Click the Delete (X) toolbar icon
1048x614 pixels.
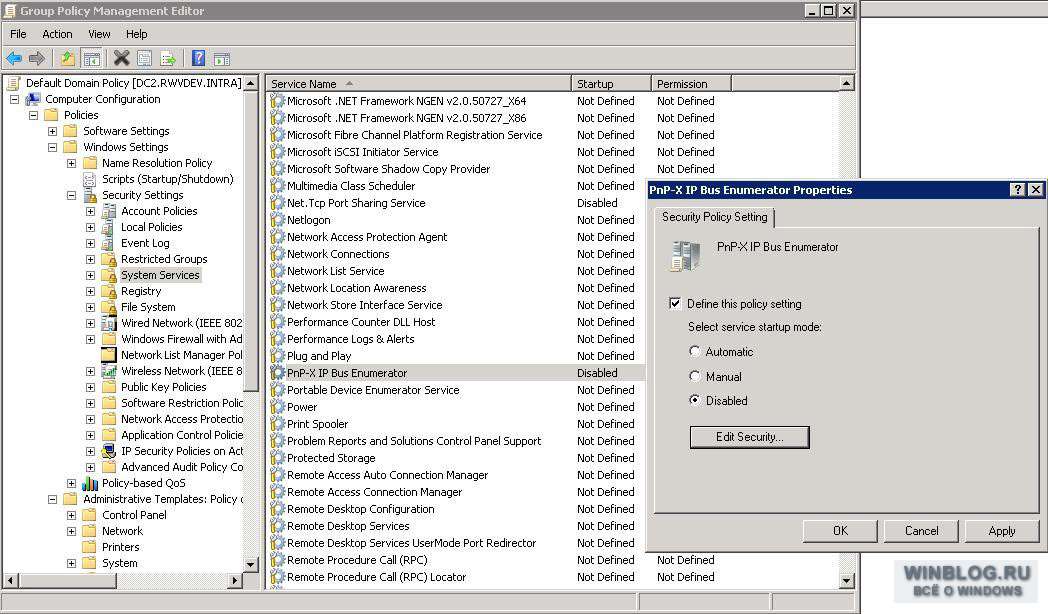coord(121,59)
